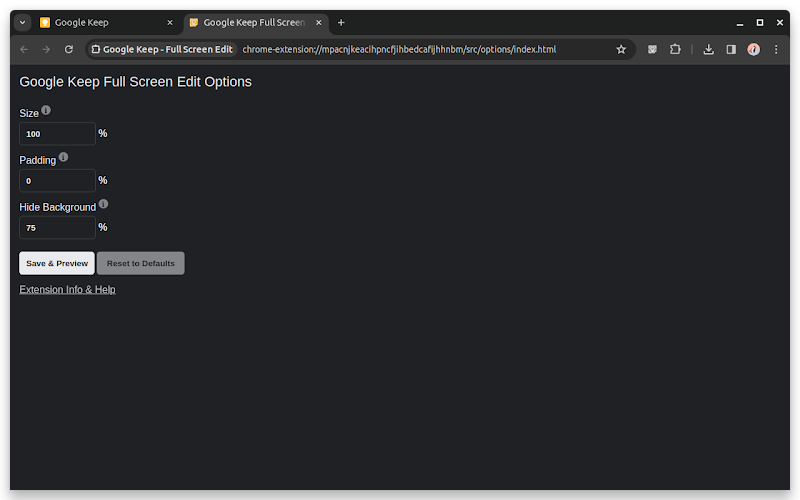Click the Hide Background info icon
Image resolution: width=800 pixels, height=500 pixels.
click(x=104, y=204)
